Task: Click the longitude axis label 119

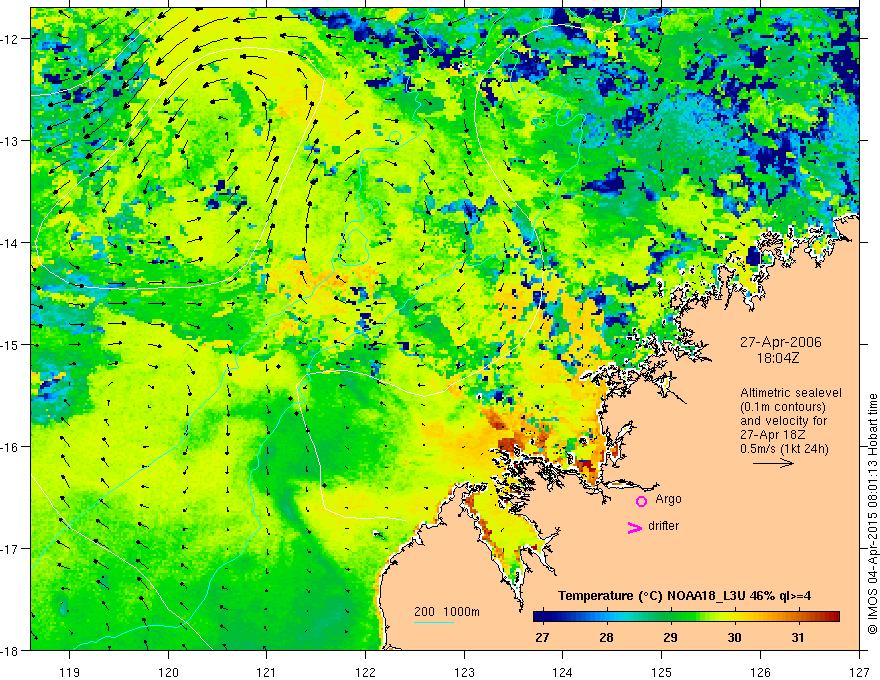Action: [x=70, y=672]
